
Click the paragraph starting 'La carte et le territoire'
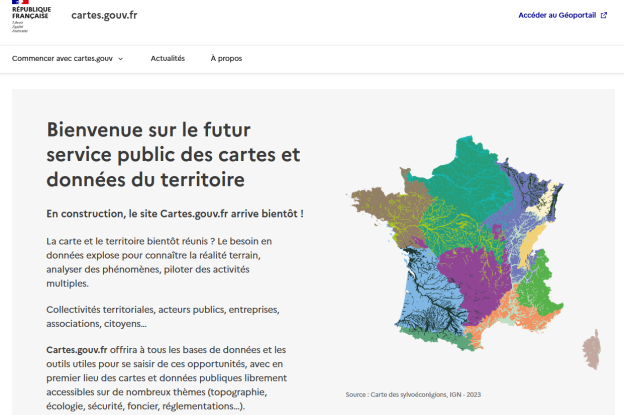tap(159, 262)
